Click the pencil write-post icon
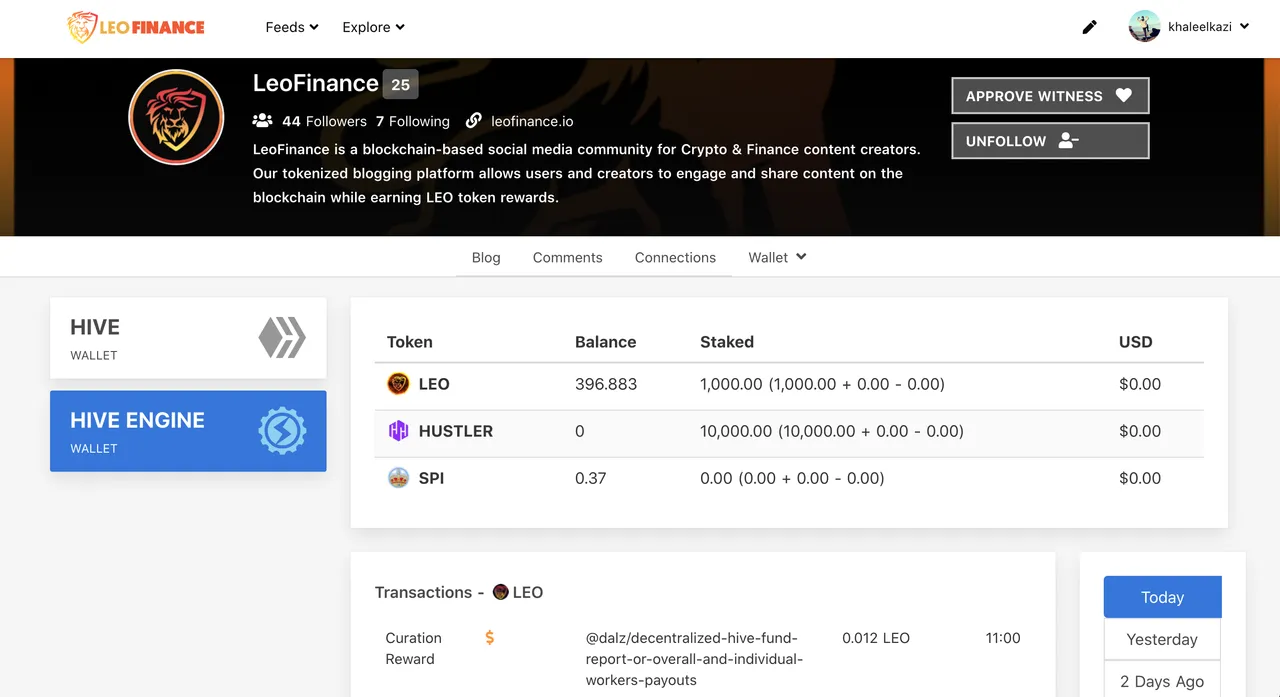The height and width of the screenshot is (697, 1280). tap(1090, 27)
